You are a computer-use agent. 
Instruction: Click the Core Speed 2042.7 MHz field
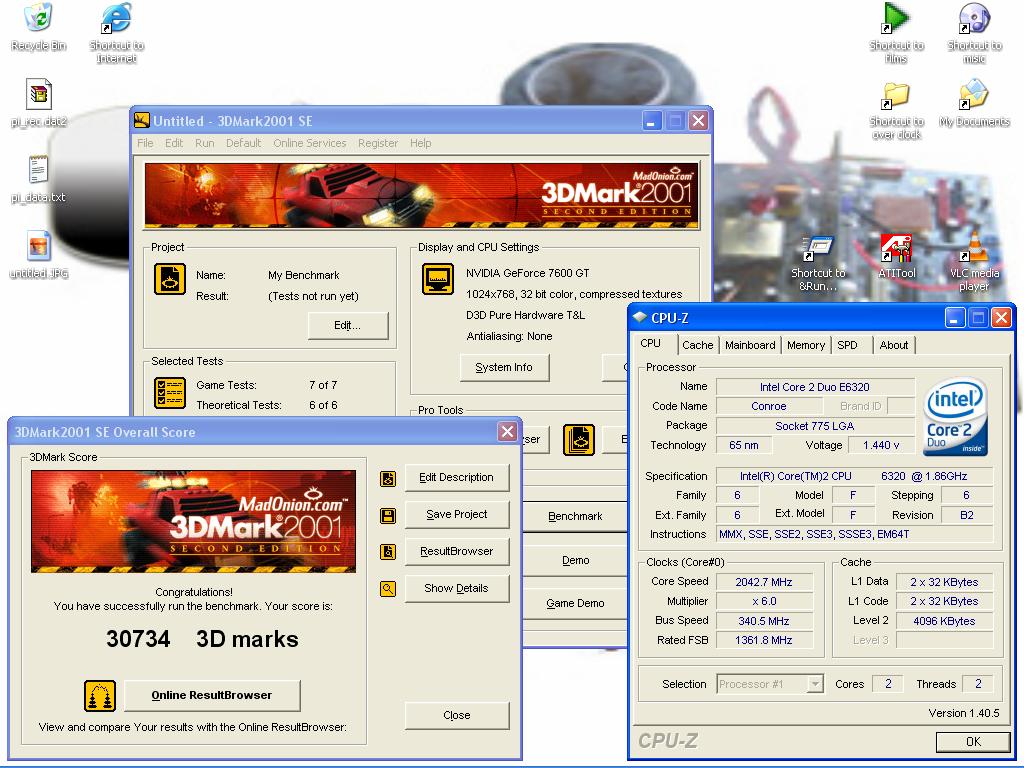point(764,582)
